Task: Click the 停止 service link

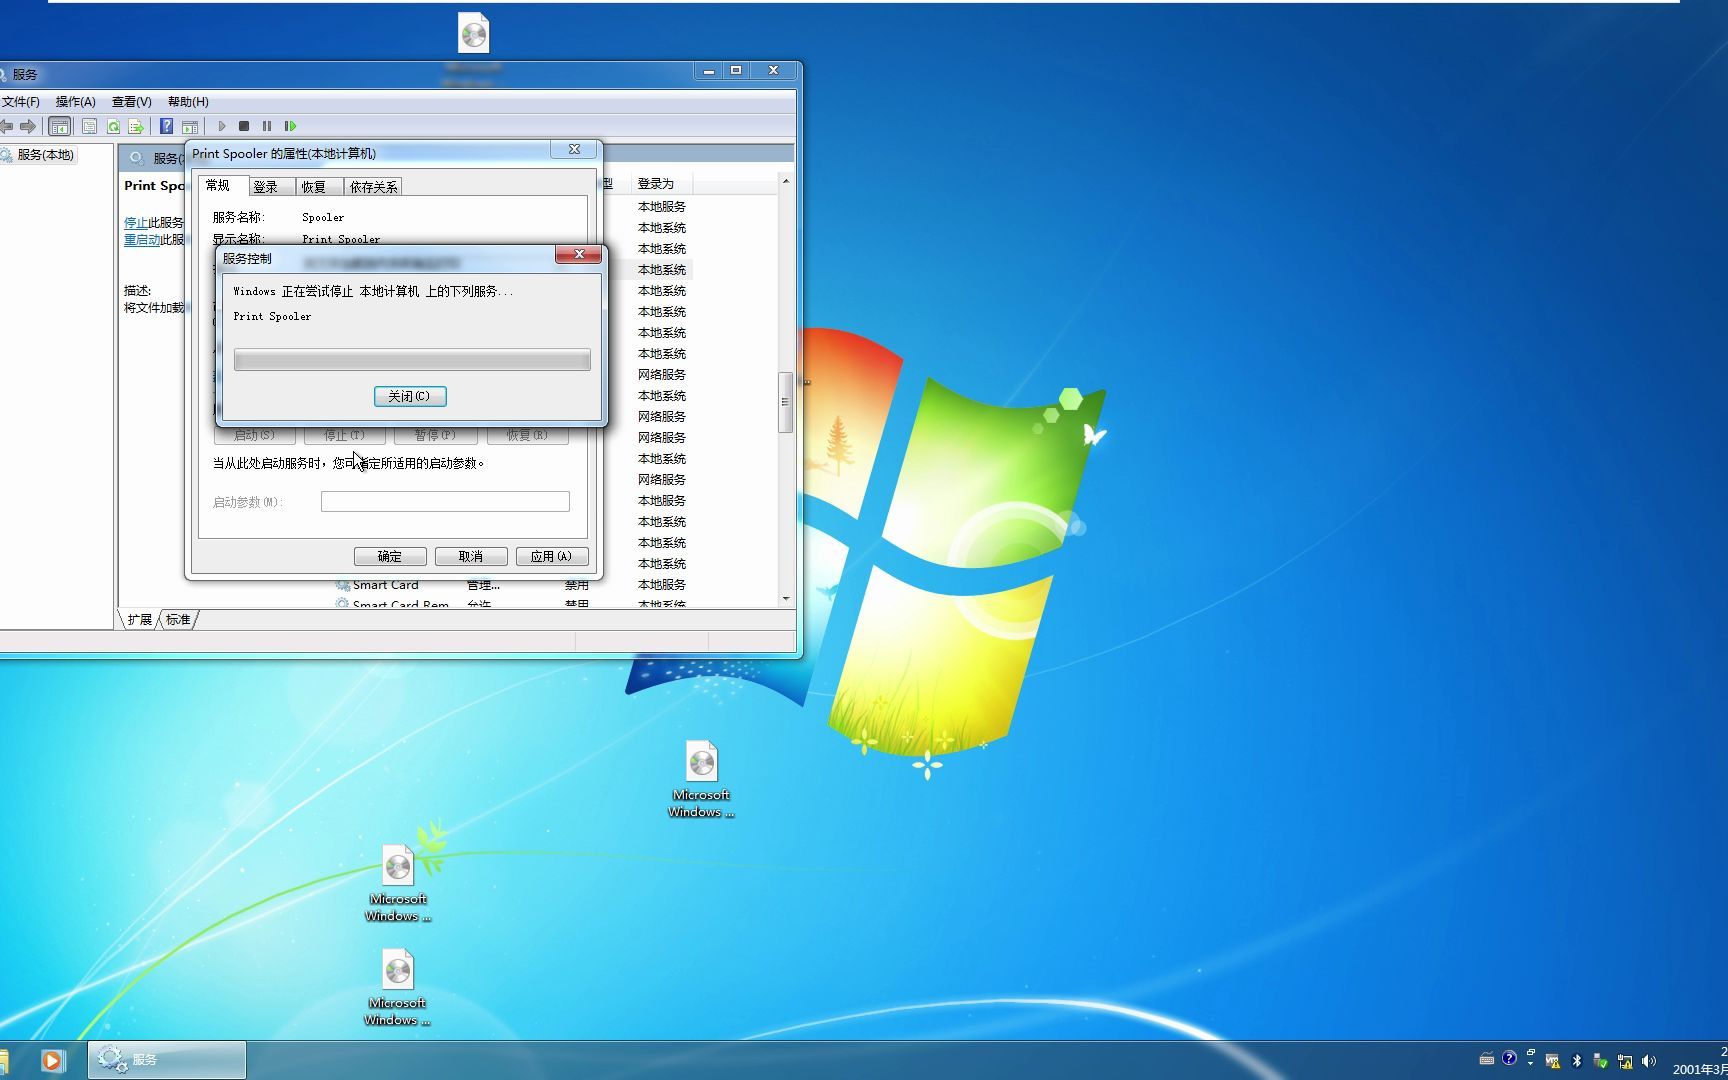Action: pyautogui.click(x=136, y=223)
